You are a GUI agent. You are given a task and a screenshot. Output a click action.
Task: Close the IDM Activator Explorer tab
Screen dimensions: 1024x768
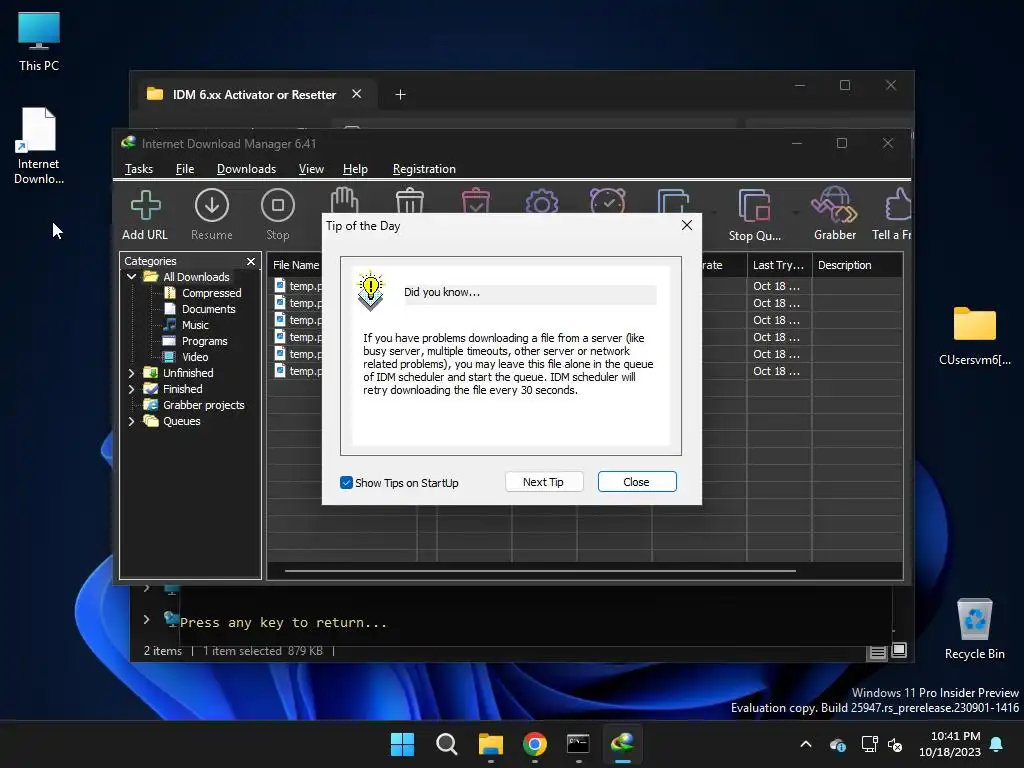tap(357, 94)
